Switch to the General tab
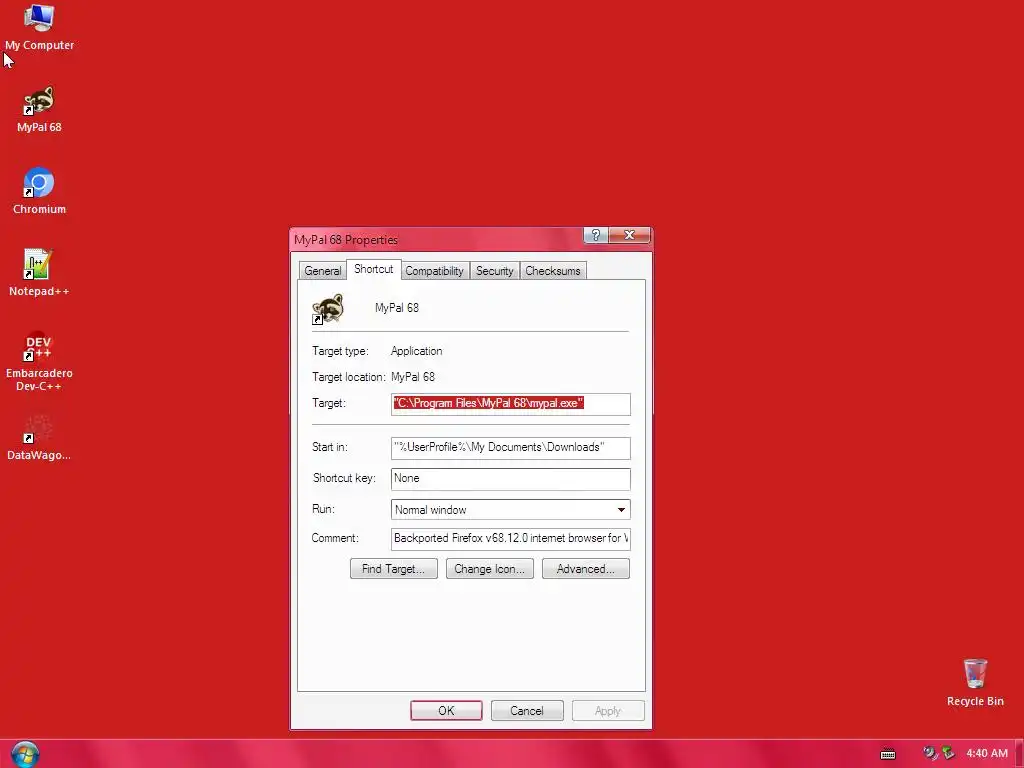The width and height of the screenshot is (1024, 768). (322, 271)
